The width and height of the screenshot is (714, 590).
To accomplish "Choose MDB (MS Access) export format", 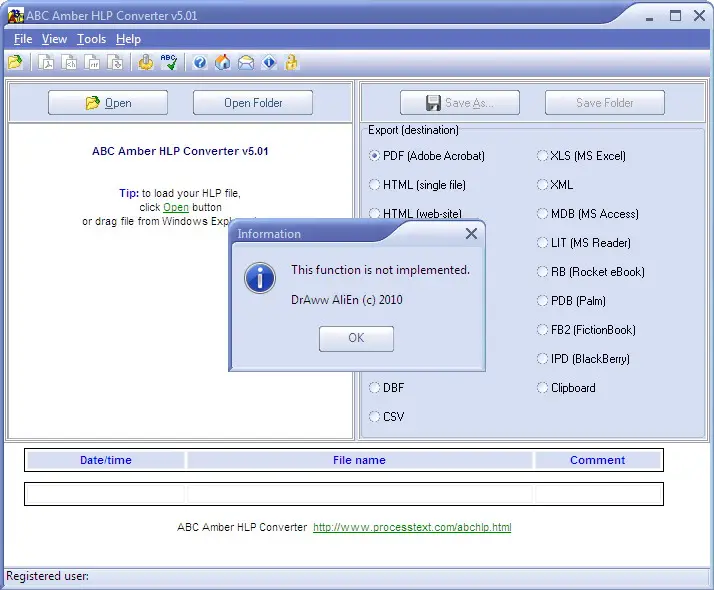I will (588, 214).
